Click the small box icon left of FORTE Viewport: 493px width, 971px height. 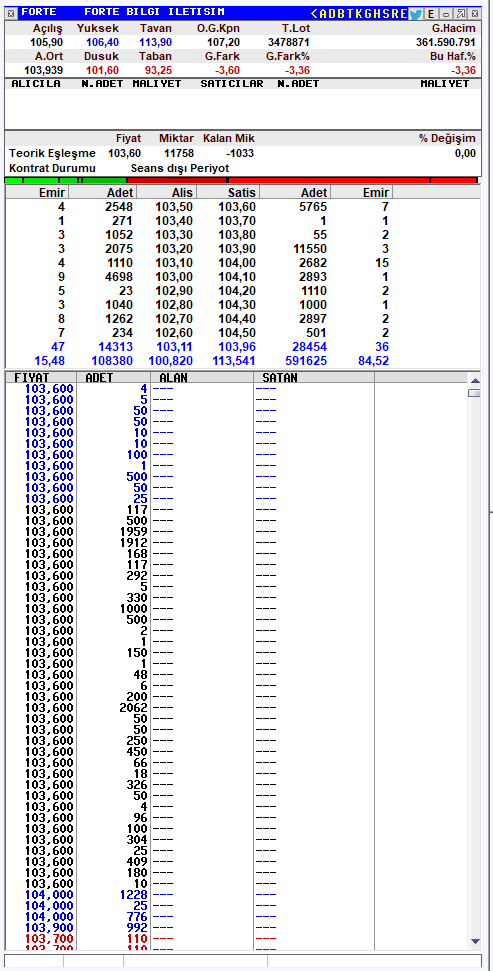tap(11, 13)
